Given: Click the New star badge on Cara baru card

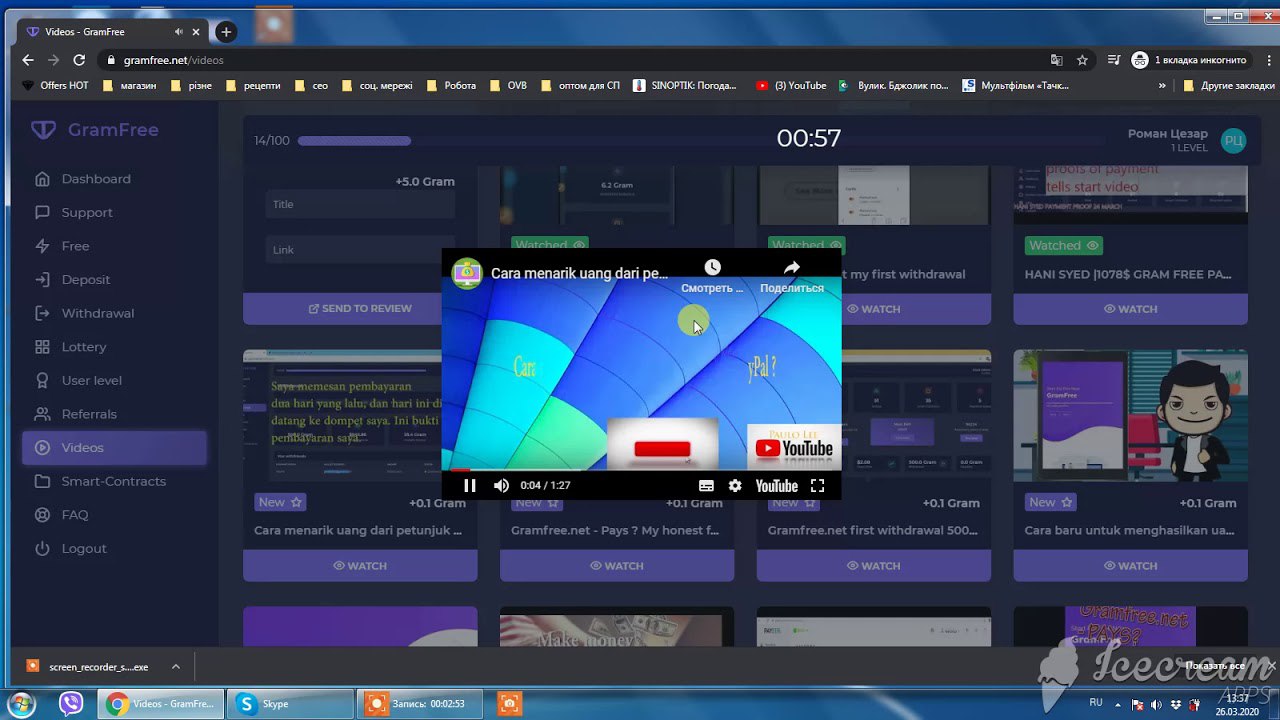Looking at the screenshot, I should [x=1052, y=503].
